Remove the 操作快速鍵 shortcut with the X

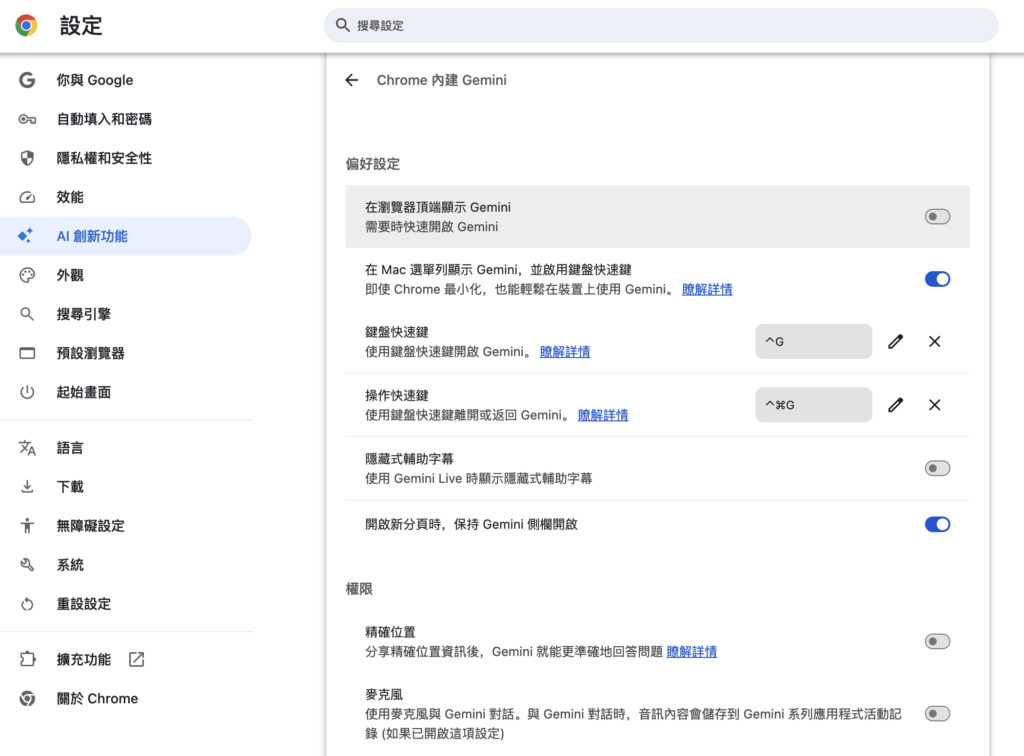[935, 405]
